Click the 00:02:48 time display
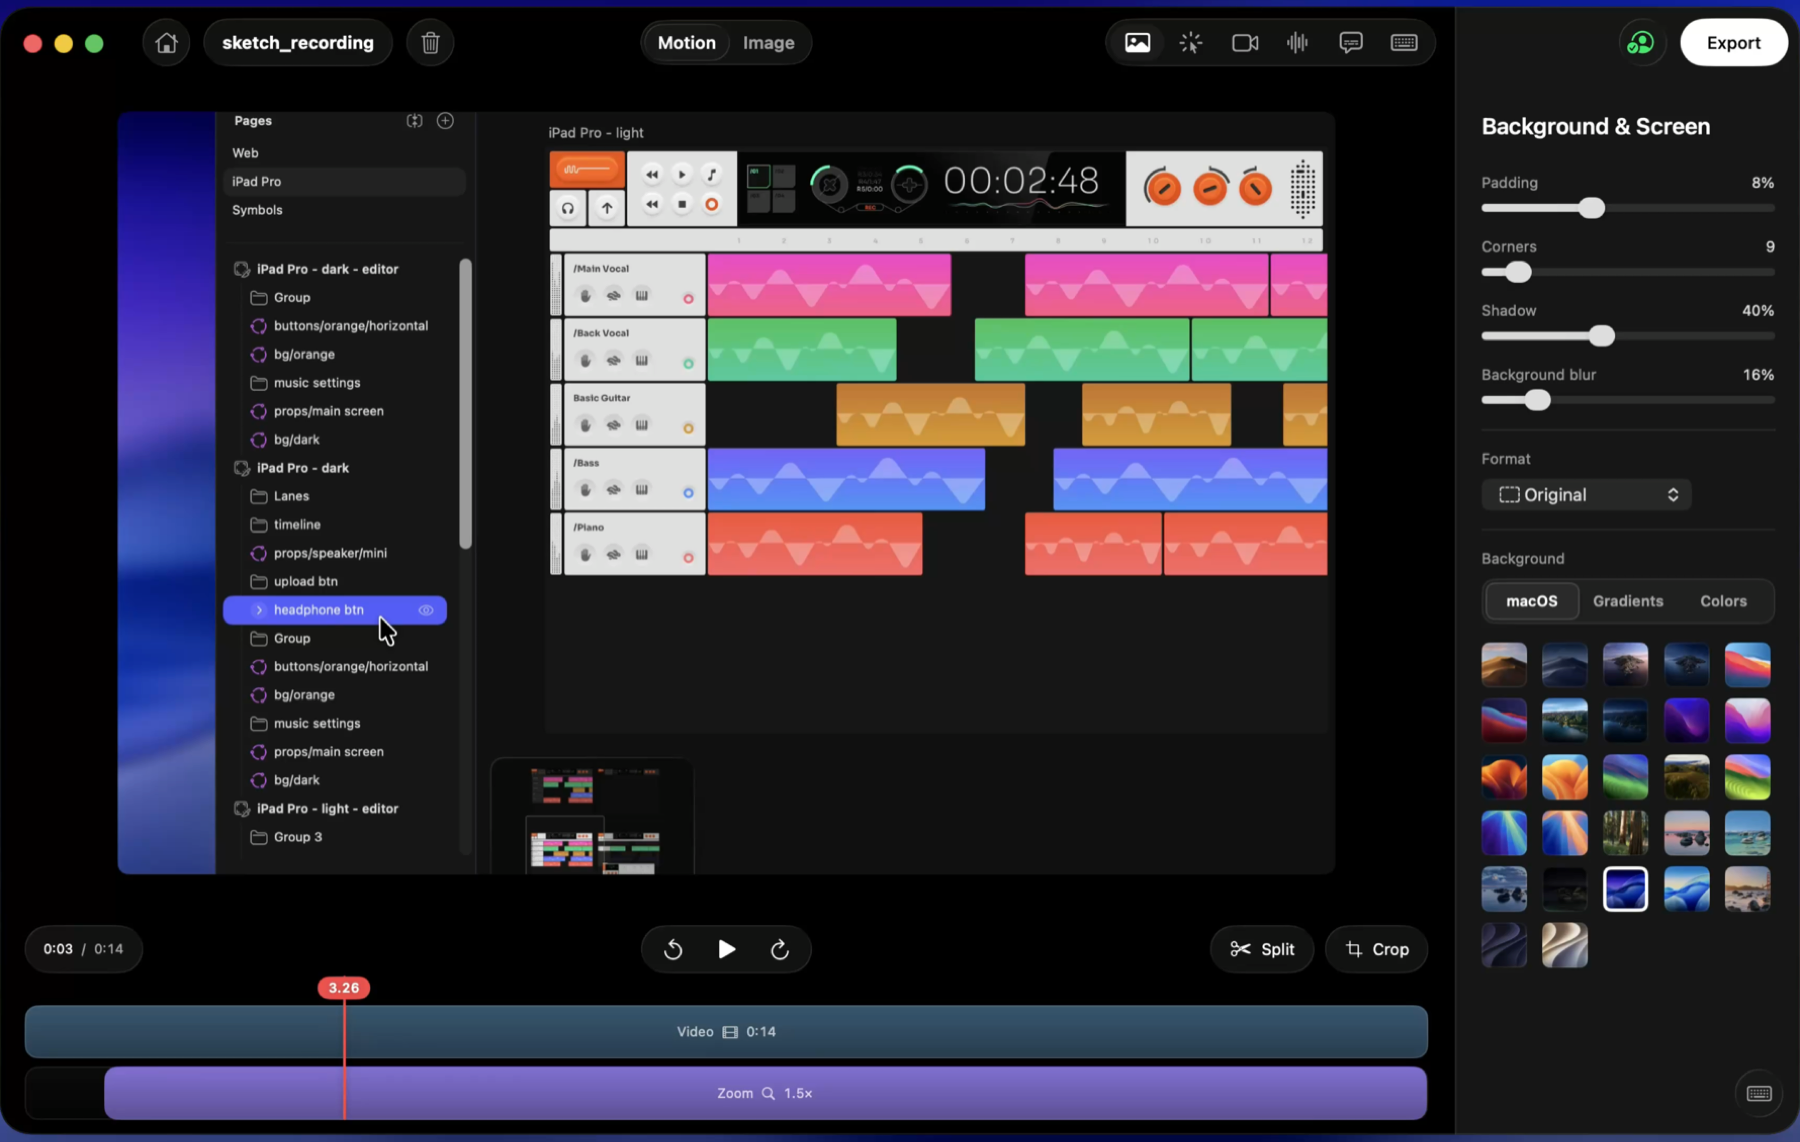Viewport: 1800px width, 1142px height. pyautogui.click(x=1021, y=181)
